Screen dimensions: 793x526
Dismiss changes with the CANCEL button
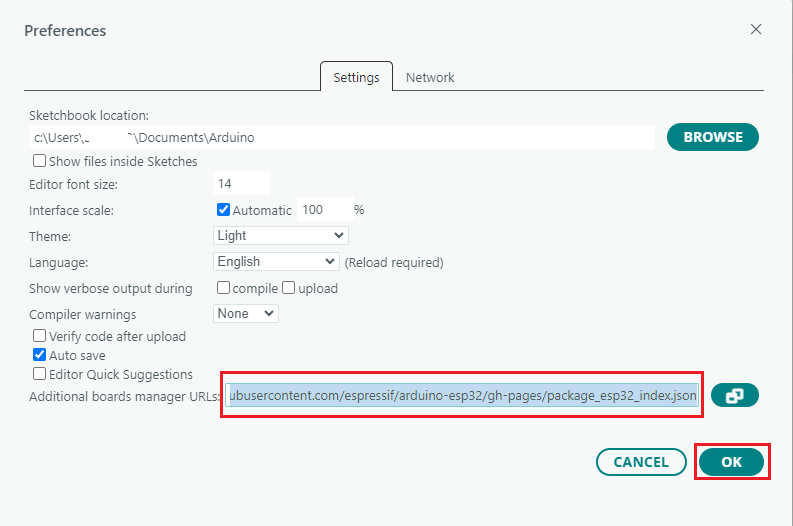pos(641,462)
